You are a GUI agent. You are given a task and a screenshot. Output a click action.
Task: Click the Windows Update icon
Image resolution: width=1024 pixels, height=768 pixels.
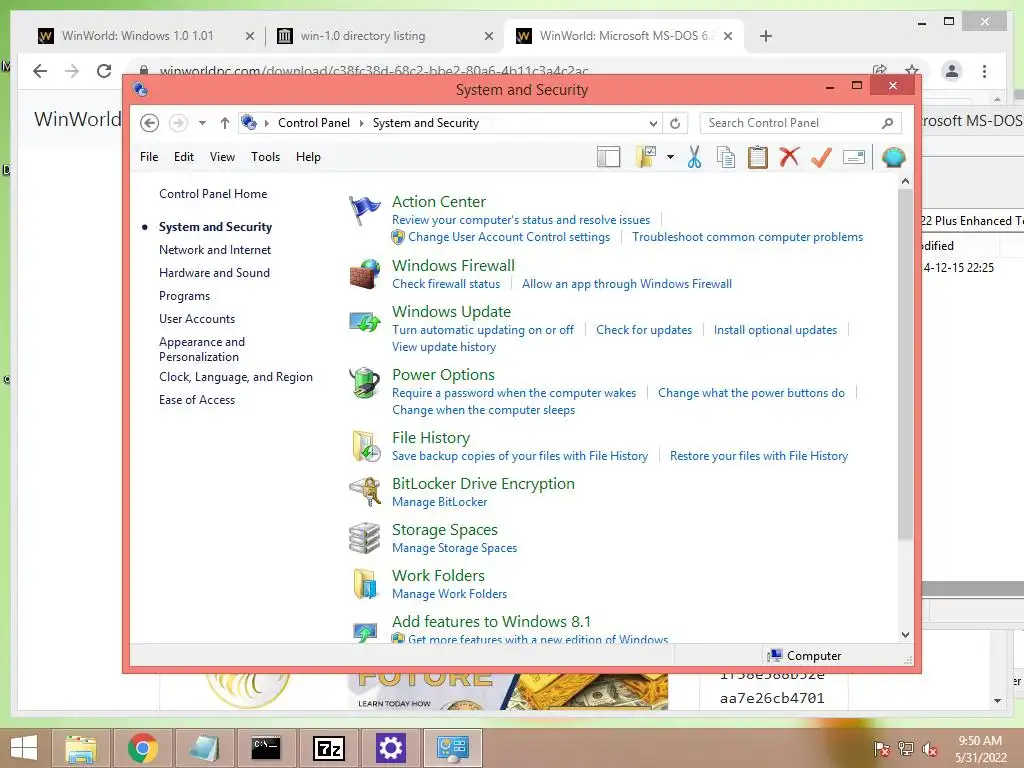tap(364, 321)
